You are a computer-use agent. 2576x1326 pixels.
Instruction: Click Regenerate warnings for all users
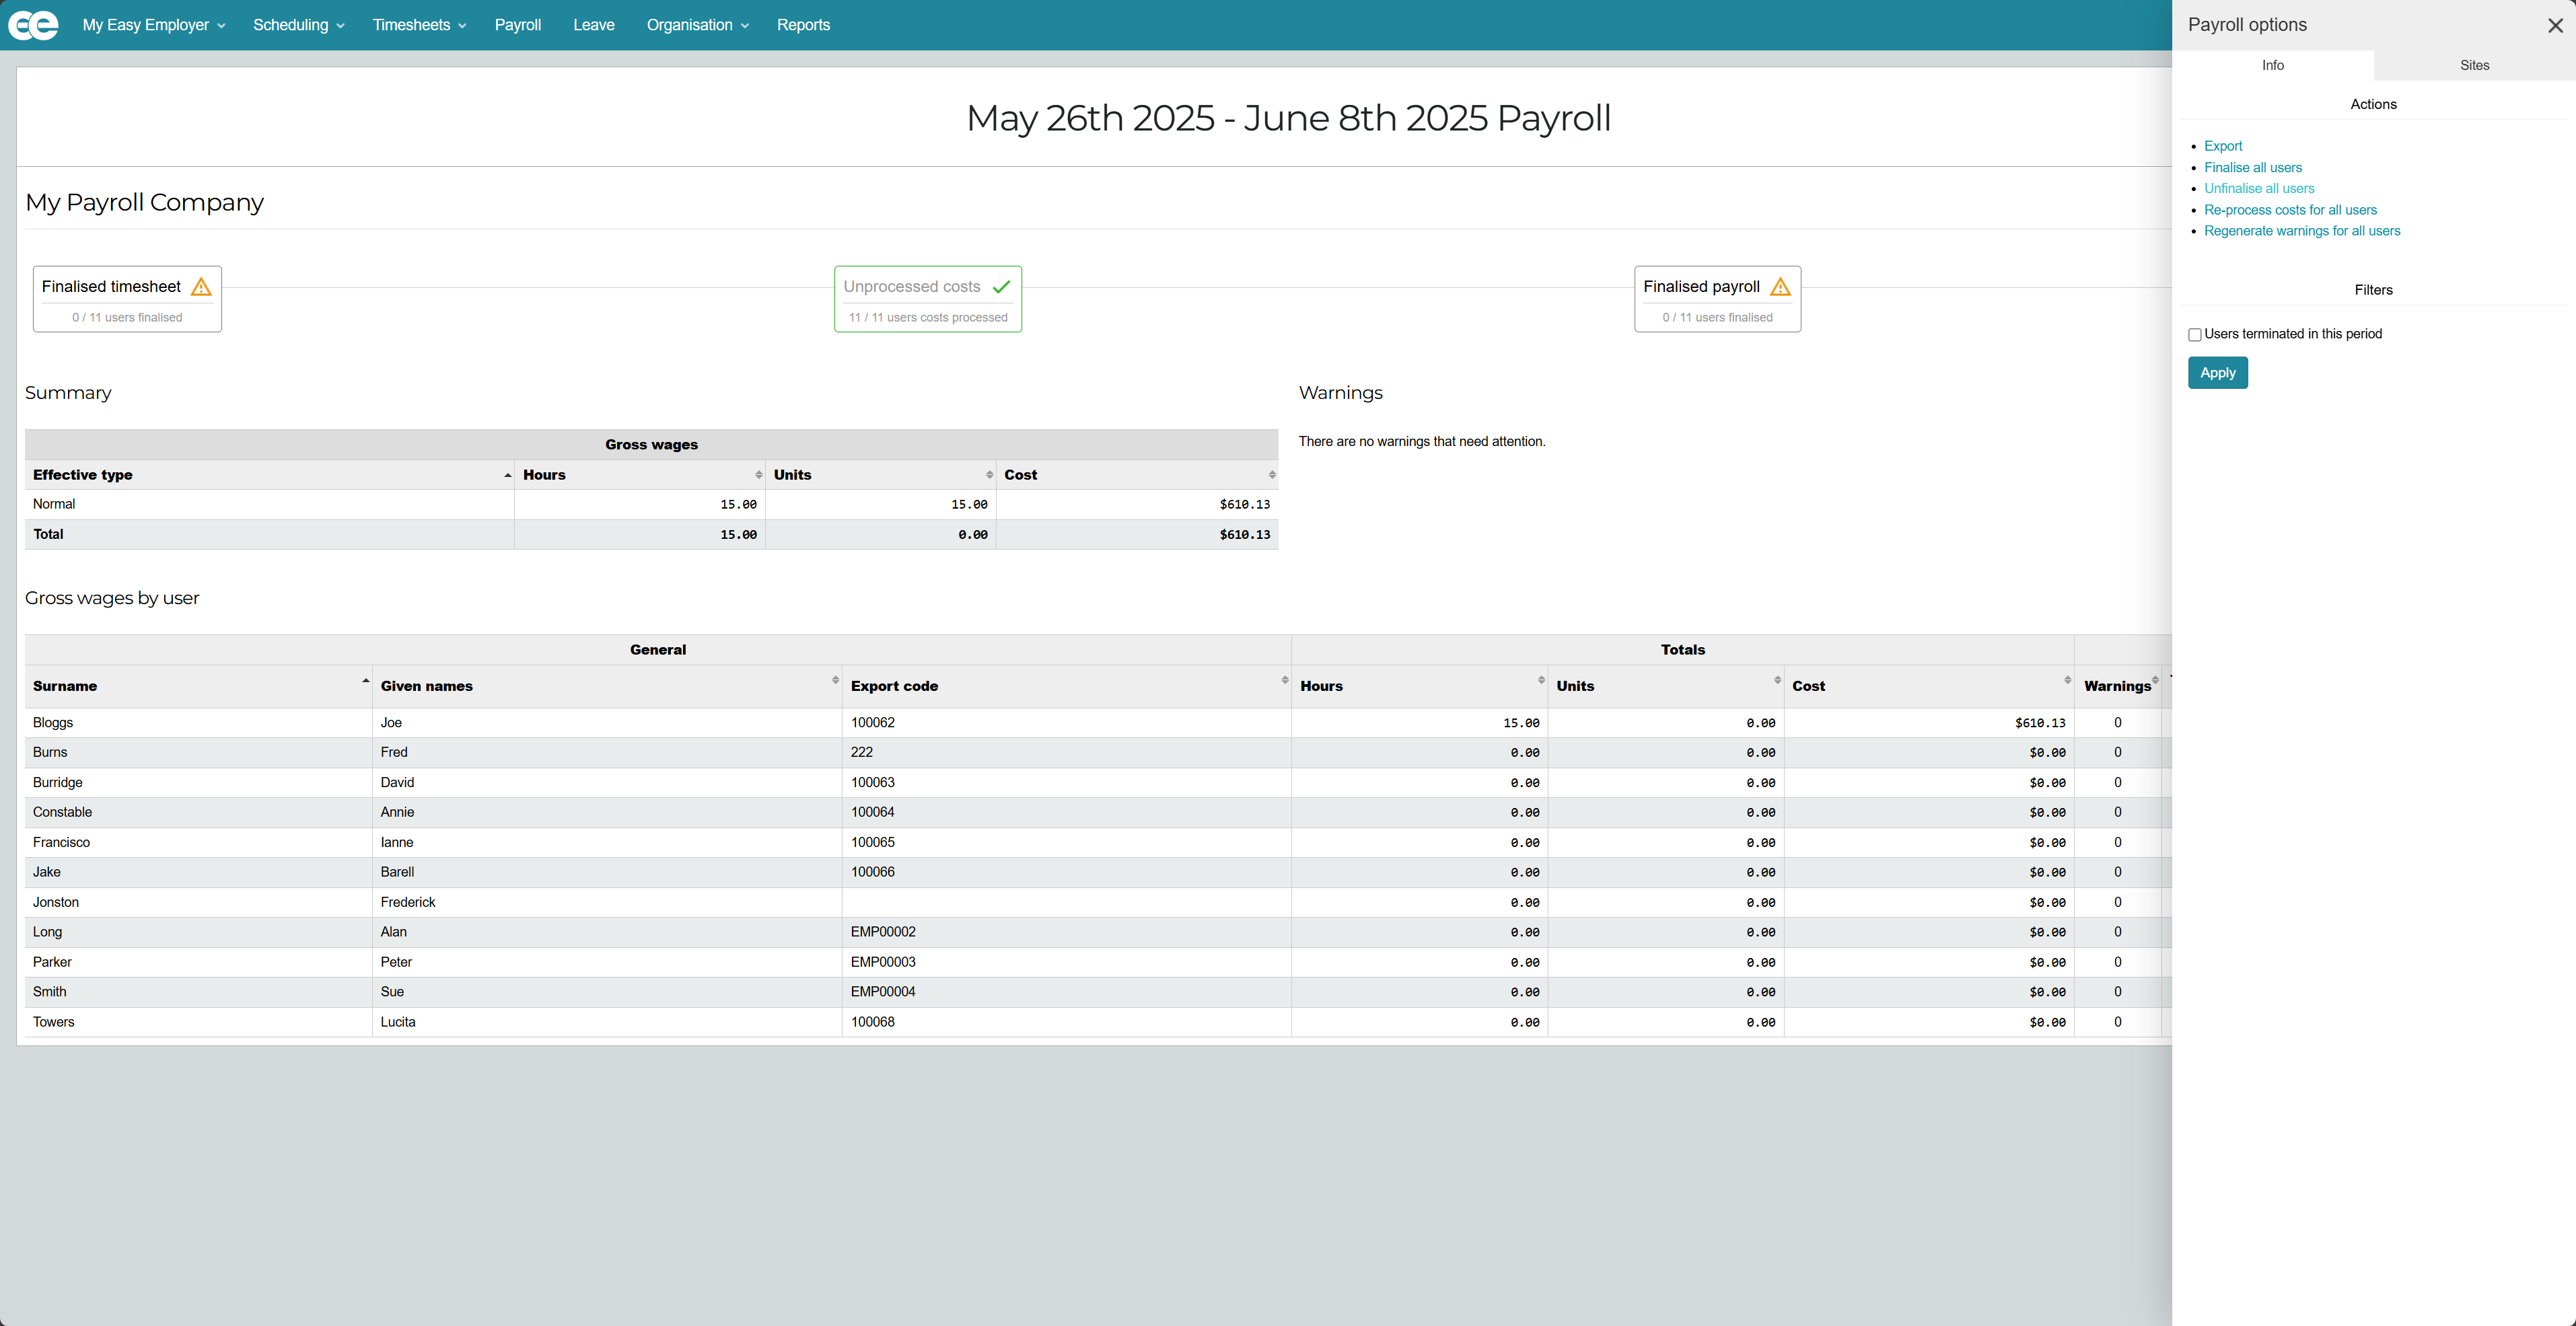tap(2301, 231)
